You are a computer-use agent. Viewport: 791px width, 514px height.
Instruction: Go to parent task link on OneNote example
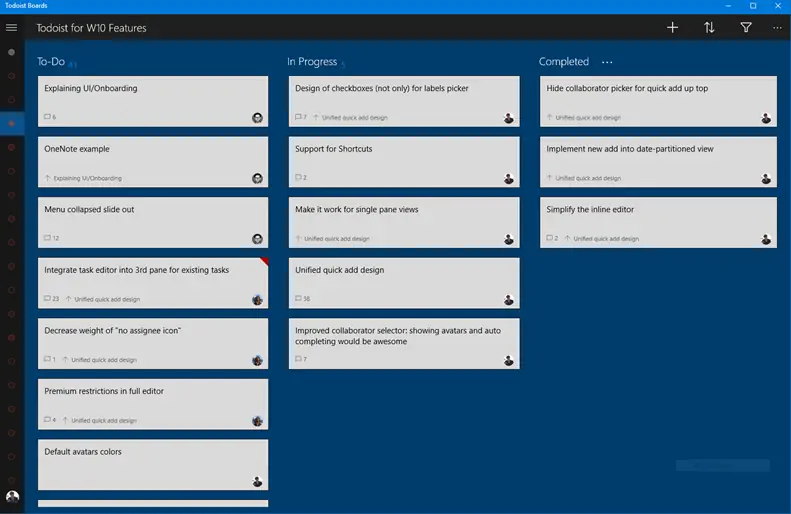click(x=83, y=178)
